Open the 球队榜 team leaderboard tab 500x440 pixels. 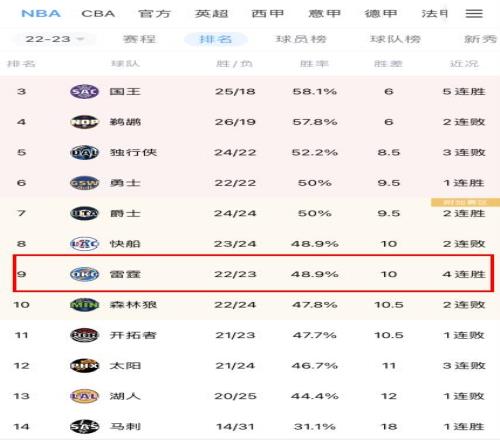(395, 39)
